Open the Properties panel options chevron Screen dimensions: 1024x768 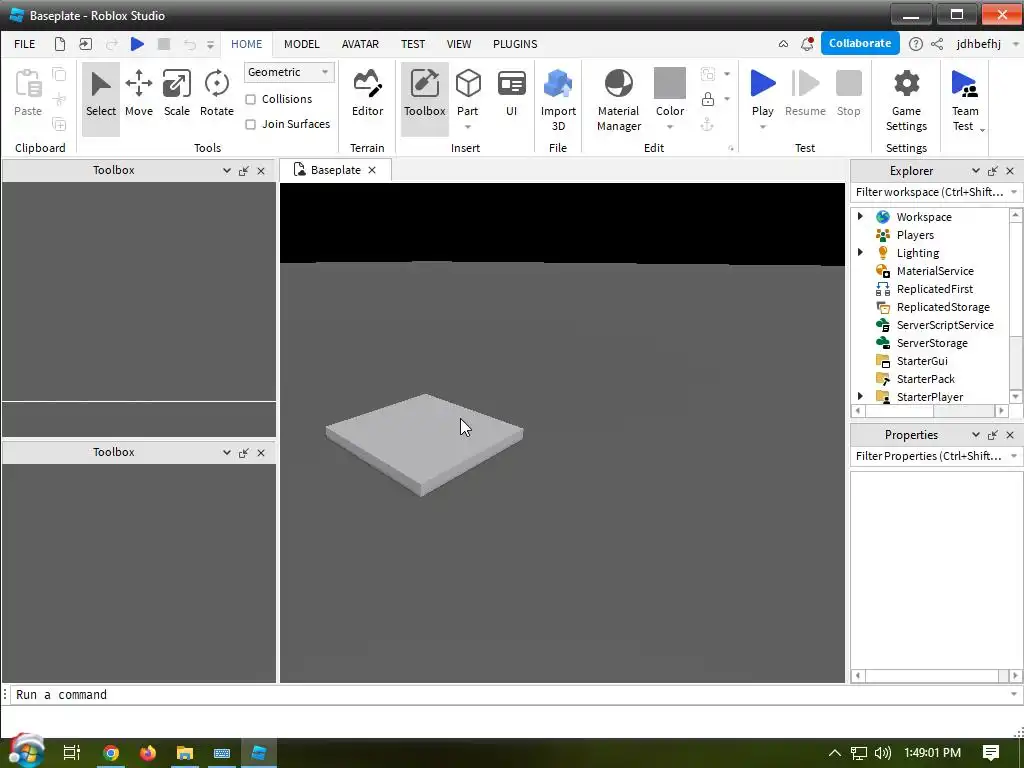pyautogui.click(x=975, y=434)
